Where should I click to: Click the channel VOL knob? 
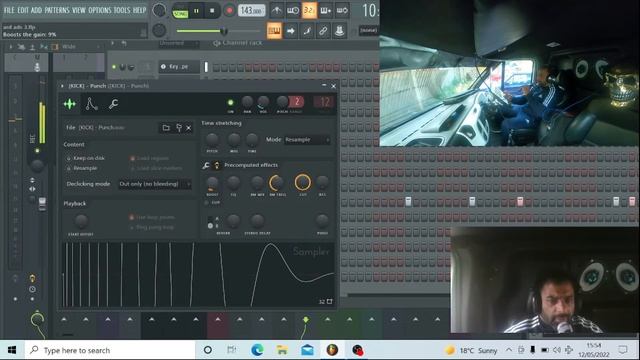pos(263,102)
